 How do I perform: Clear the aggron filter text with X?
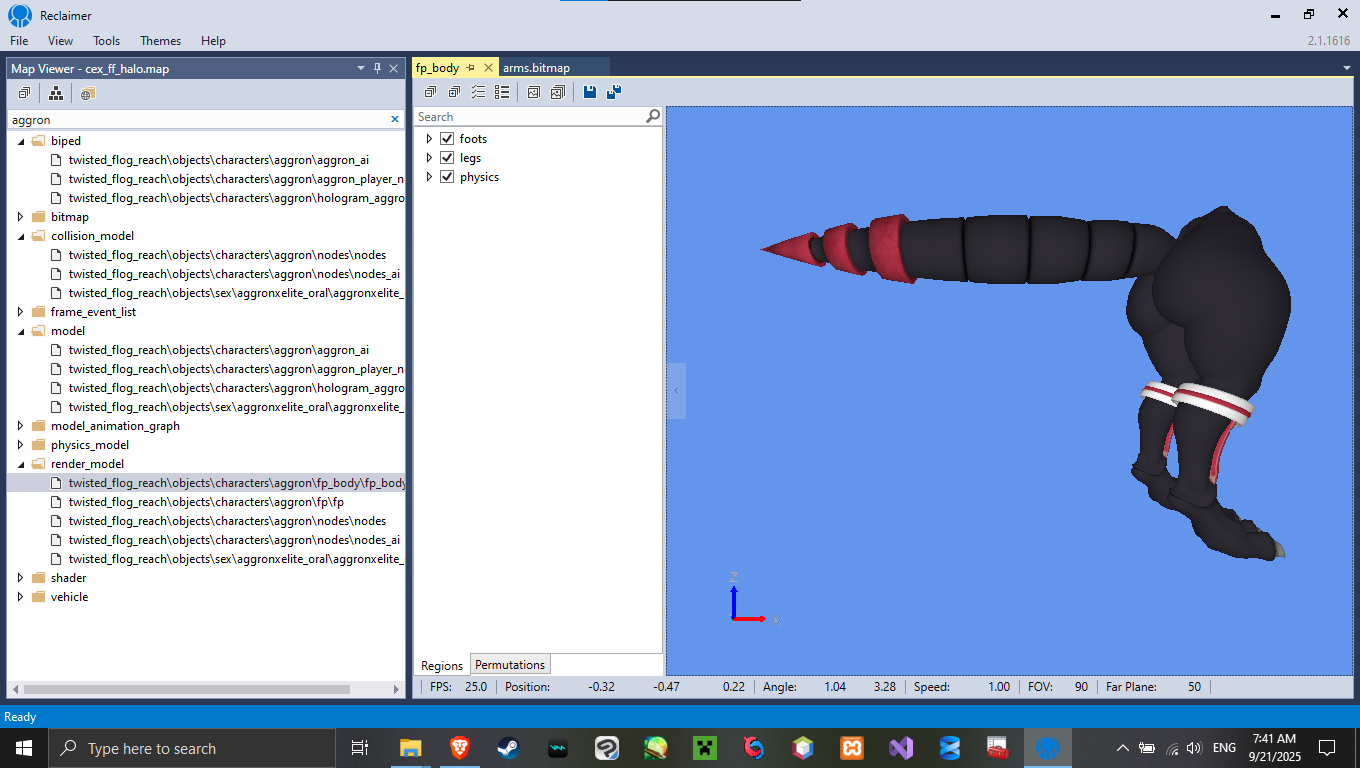[395, 119]
